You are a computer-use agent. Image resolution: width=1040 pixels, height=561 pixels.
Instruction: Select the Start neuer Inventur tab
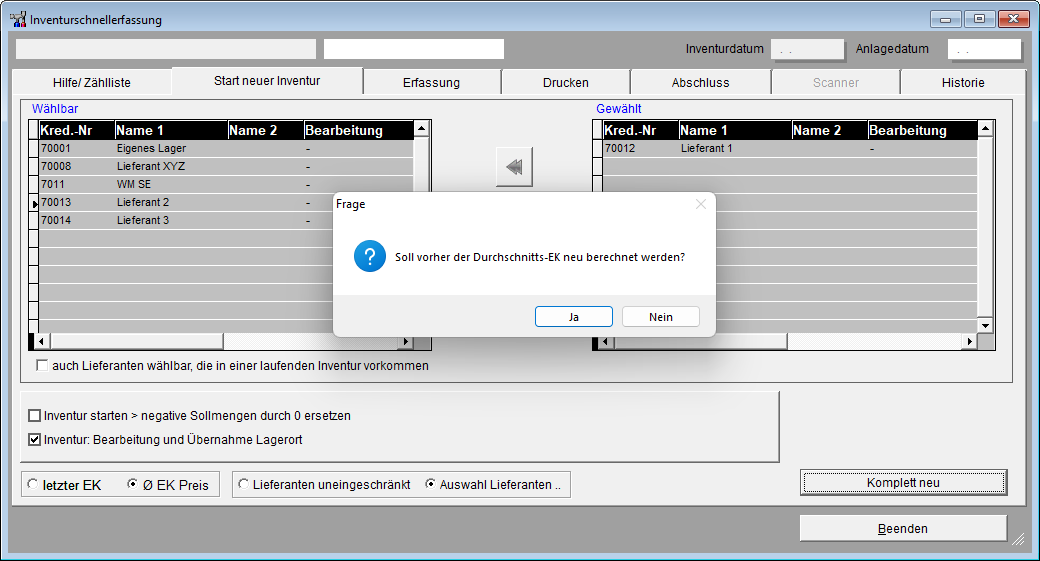coord(267,81)
